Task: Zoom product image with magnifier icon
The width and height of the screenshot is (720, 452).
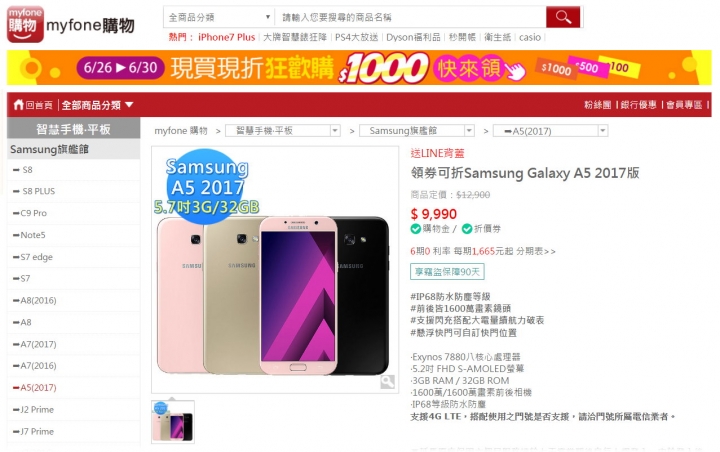Action: click(387, 381)
